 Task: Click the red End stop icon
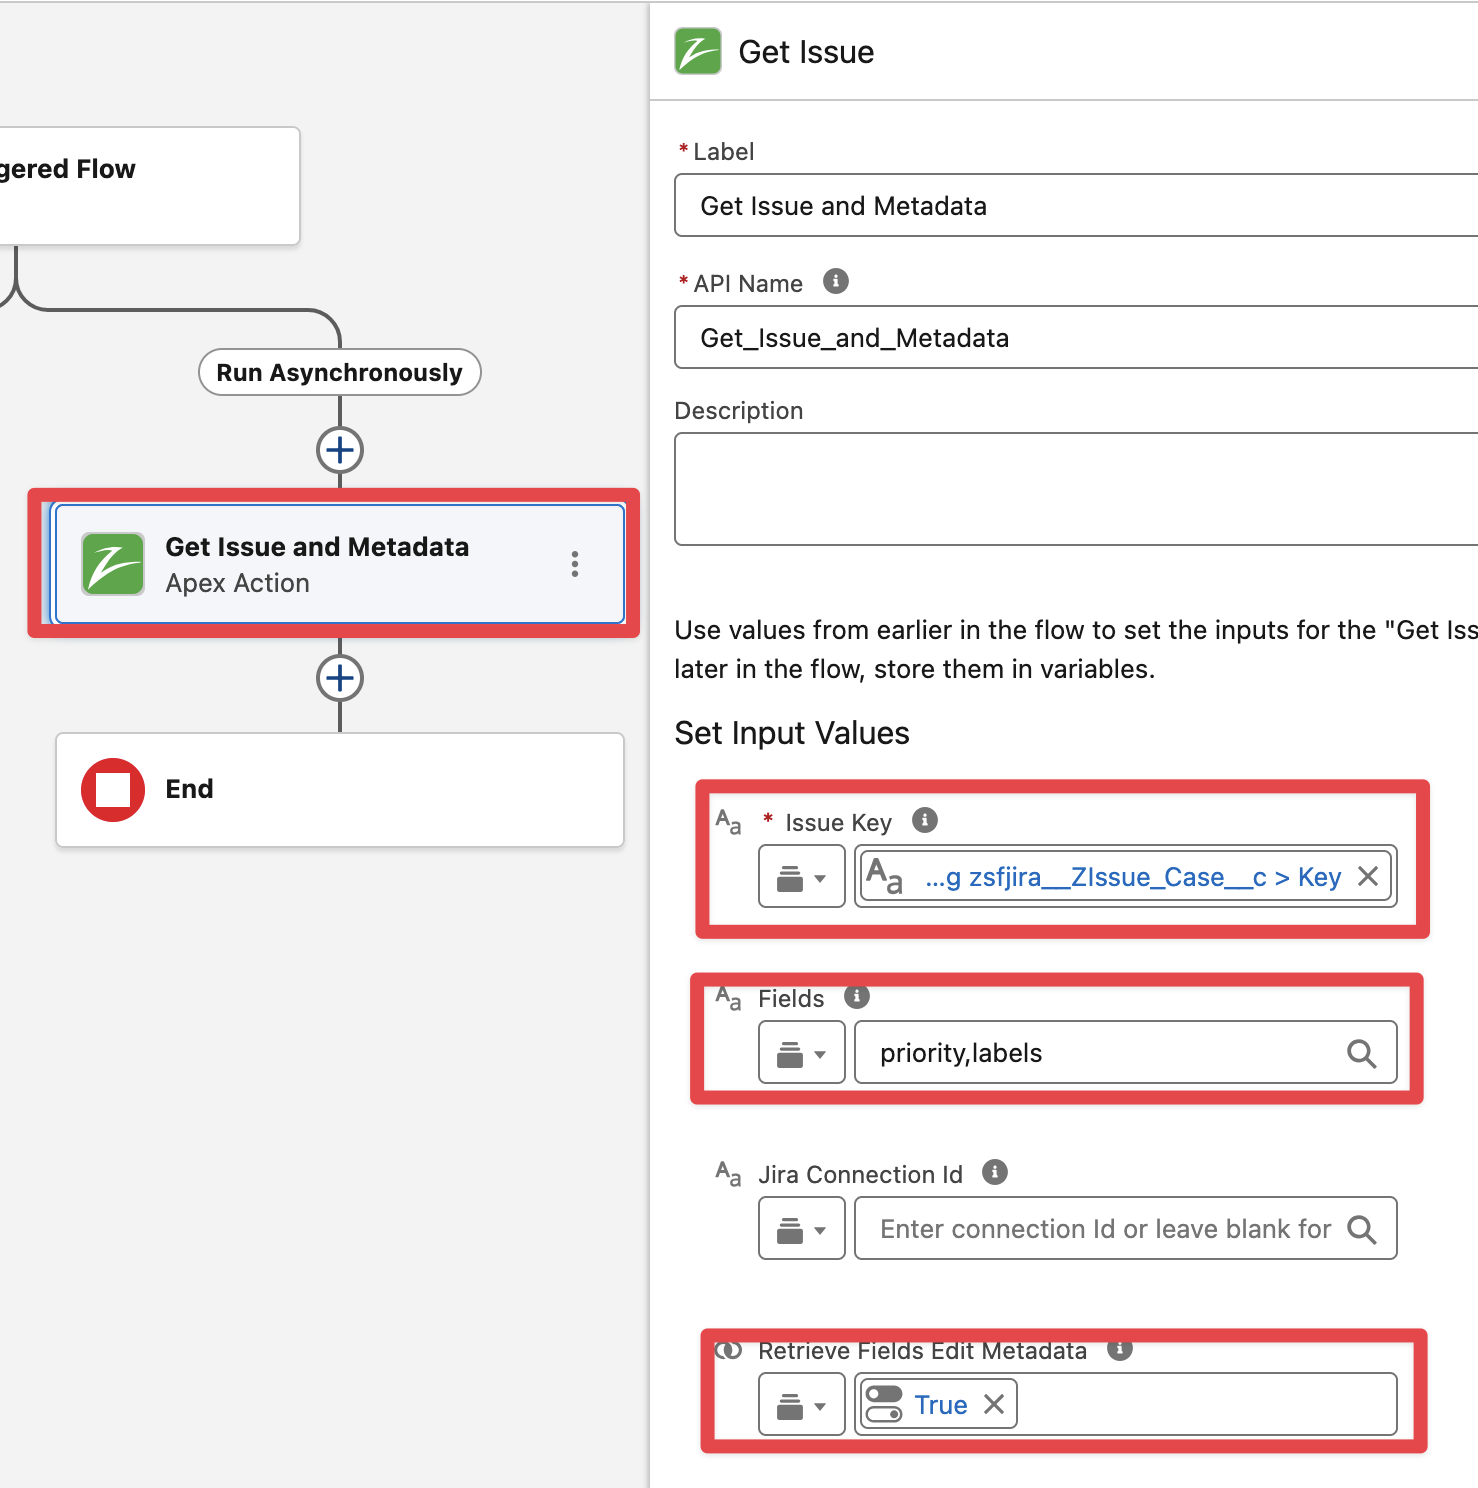[x=113, y=789]
